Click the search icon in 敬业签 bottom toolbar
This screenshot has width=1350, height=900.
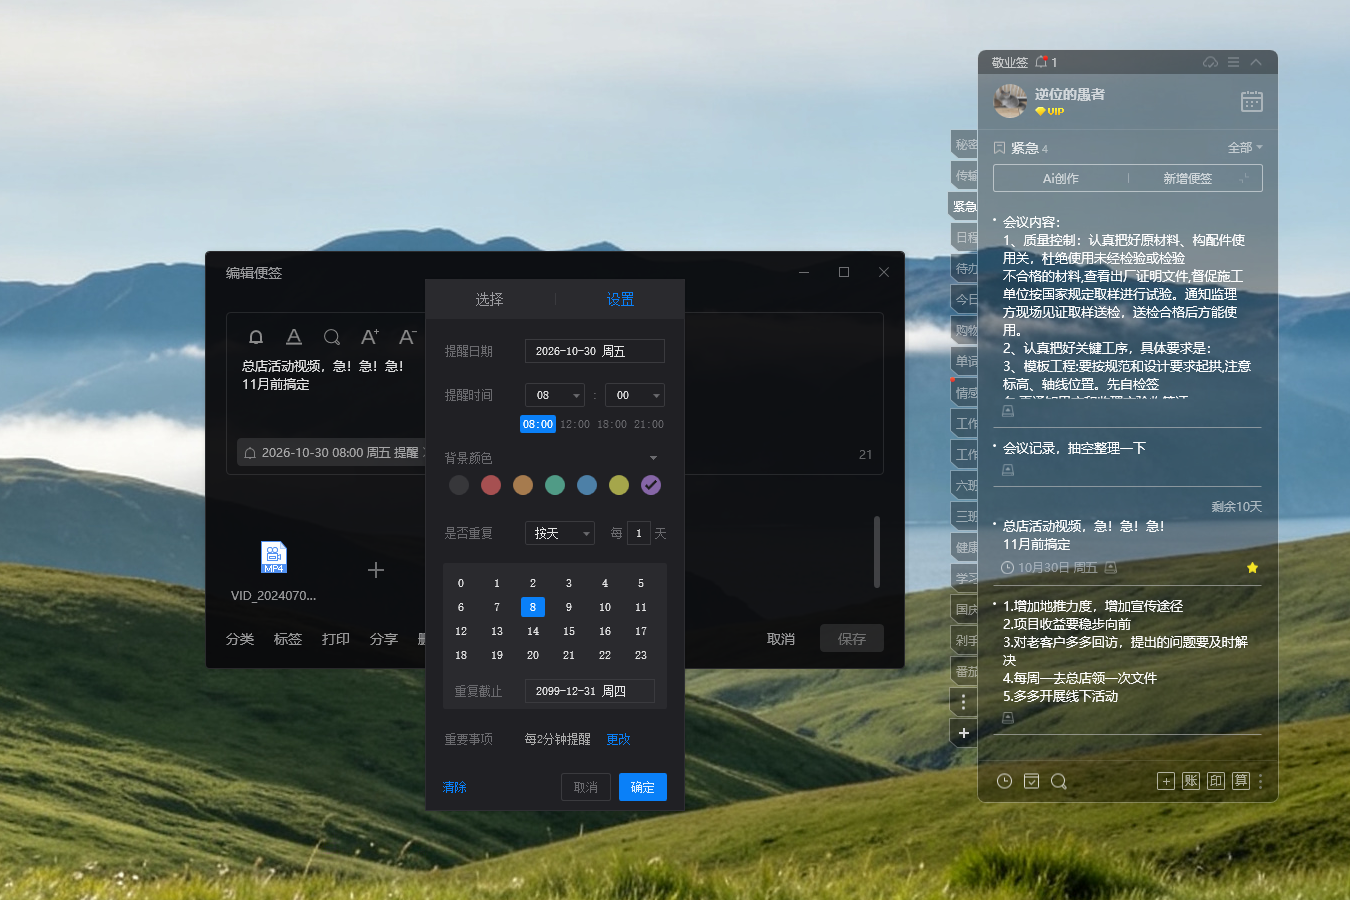point(1059,781)
